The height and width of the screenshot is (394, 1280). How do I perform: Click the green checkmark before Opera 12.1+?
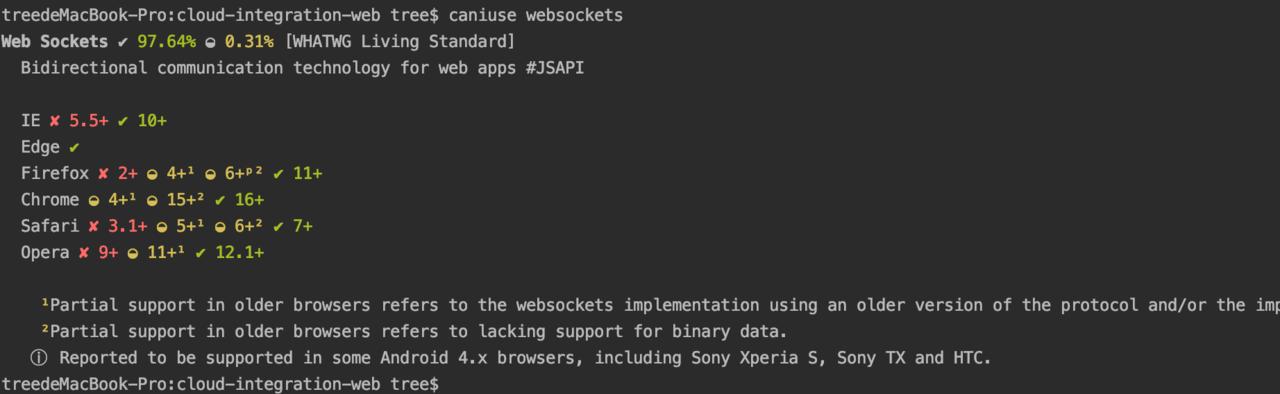click(x=201, y=253)
